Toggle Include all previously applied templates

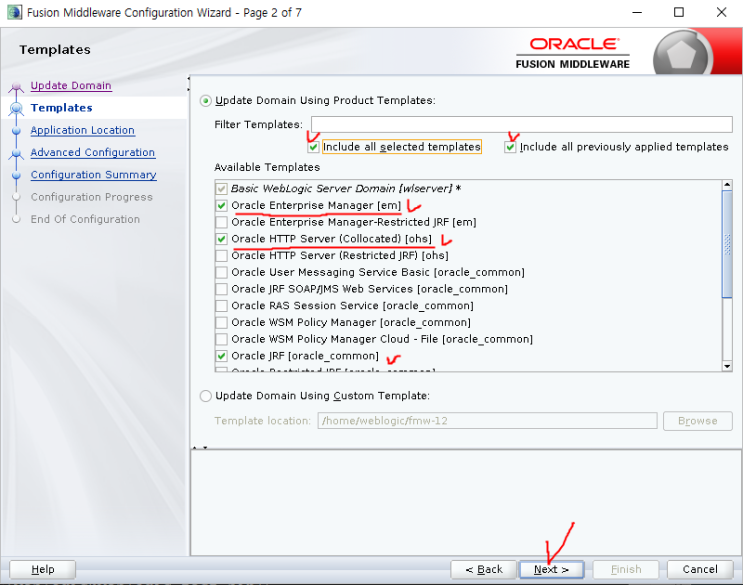510,147
